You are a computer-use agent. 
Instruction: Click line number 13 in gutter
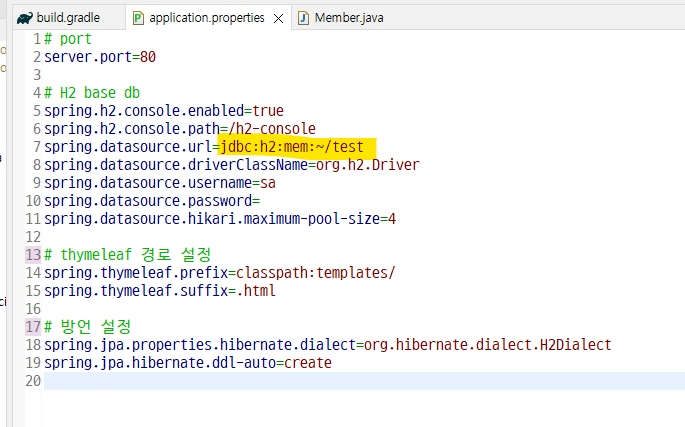[x=33, y=254]
